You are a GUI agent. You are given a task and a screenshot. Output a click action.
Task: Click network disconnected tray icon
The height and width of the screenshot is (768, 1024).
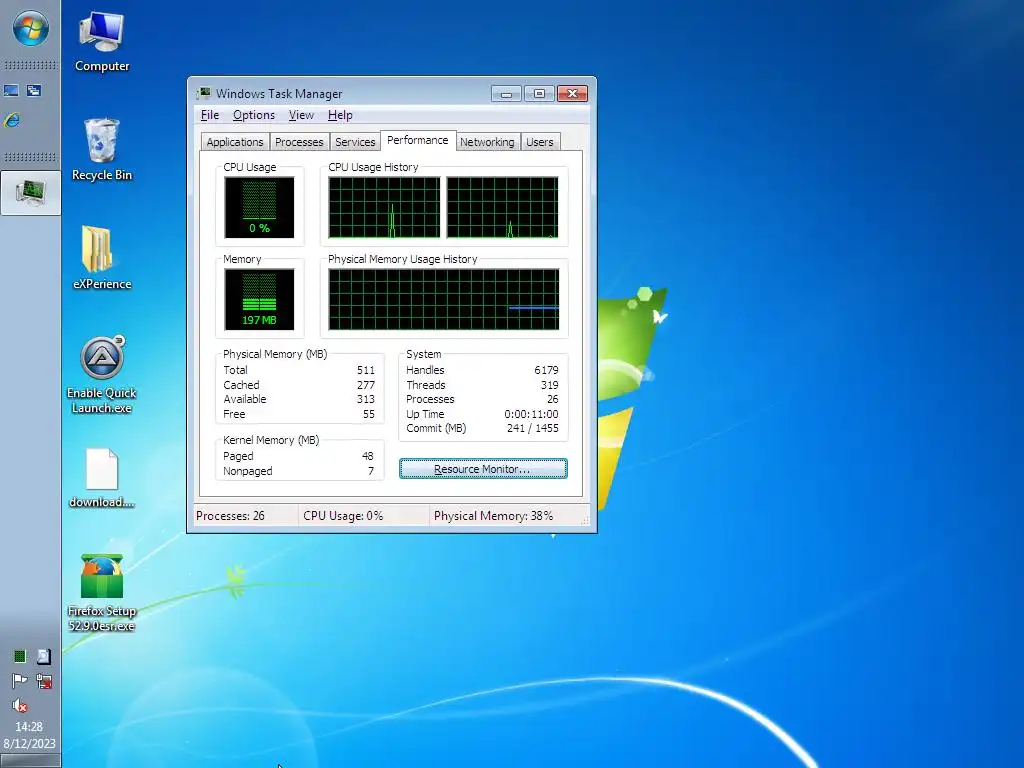tap(44, 681)
